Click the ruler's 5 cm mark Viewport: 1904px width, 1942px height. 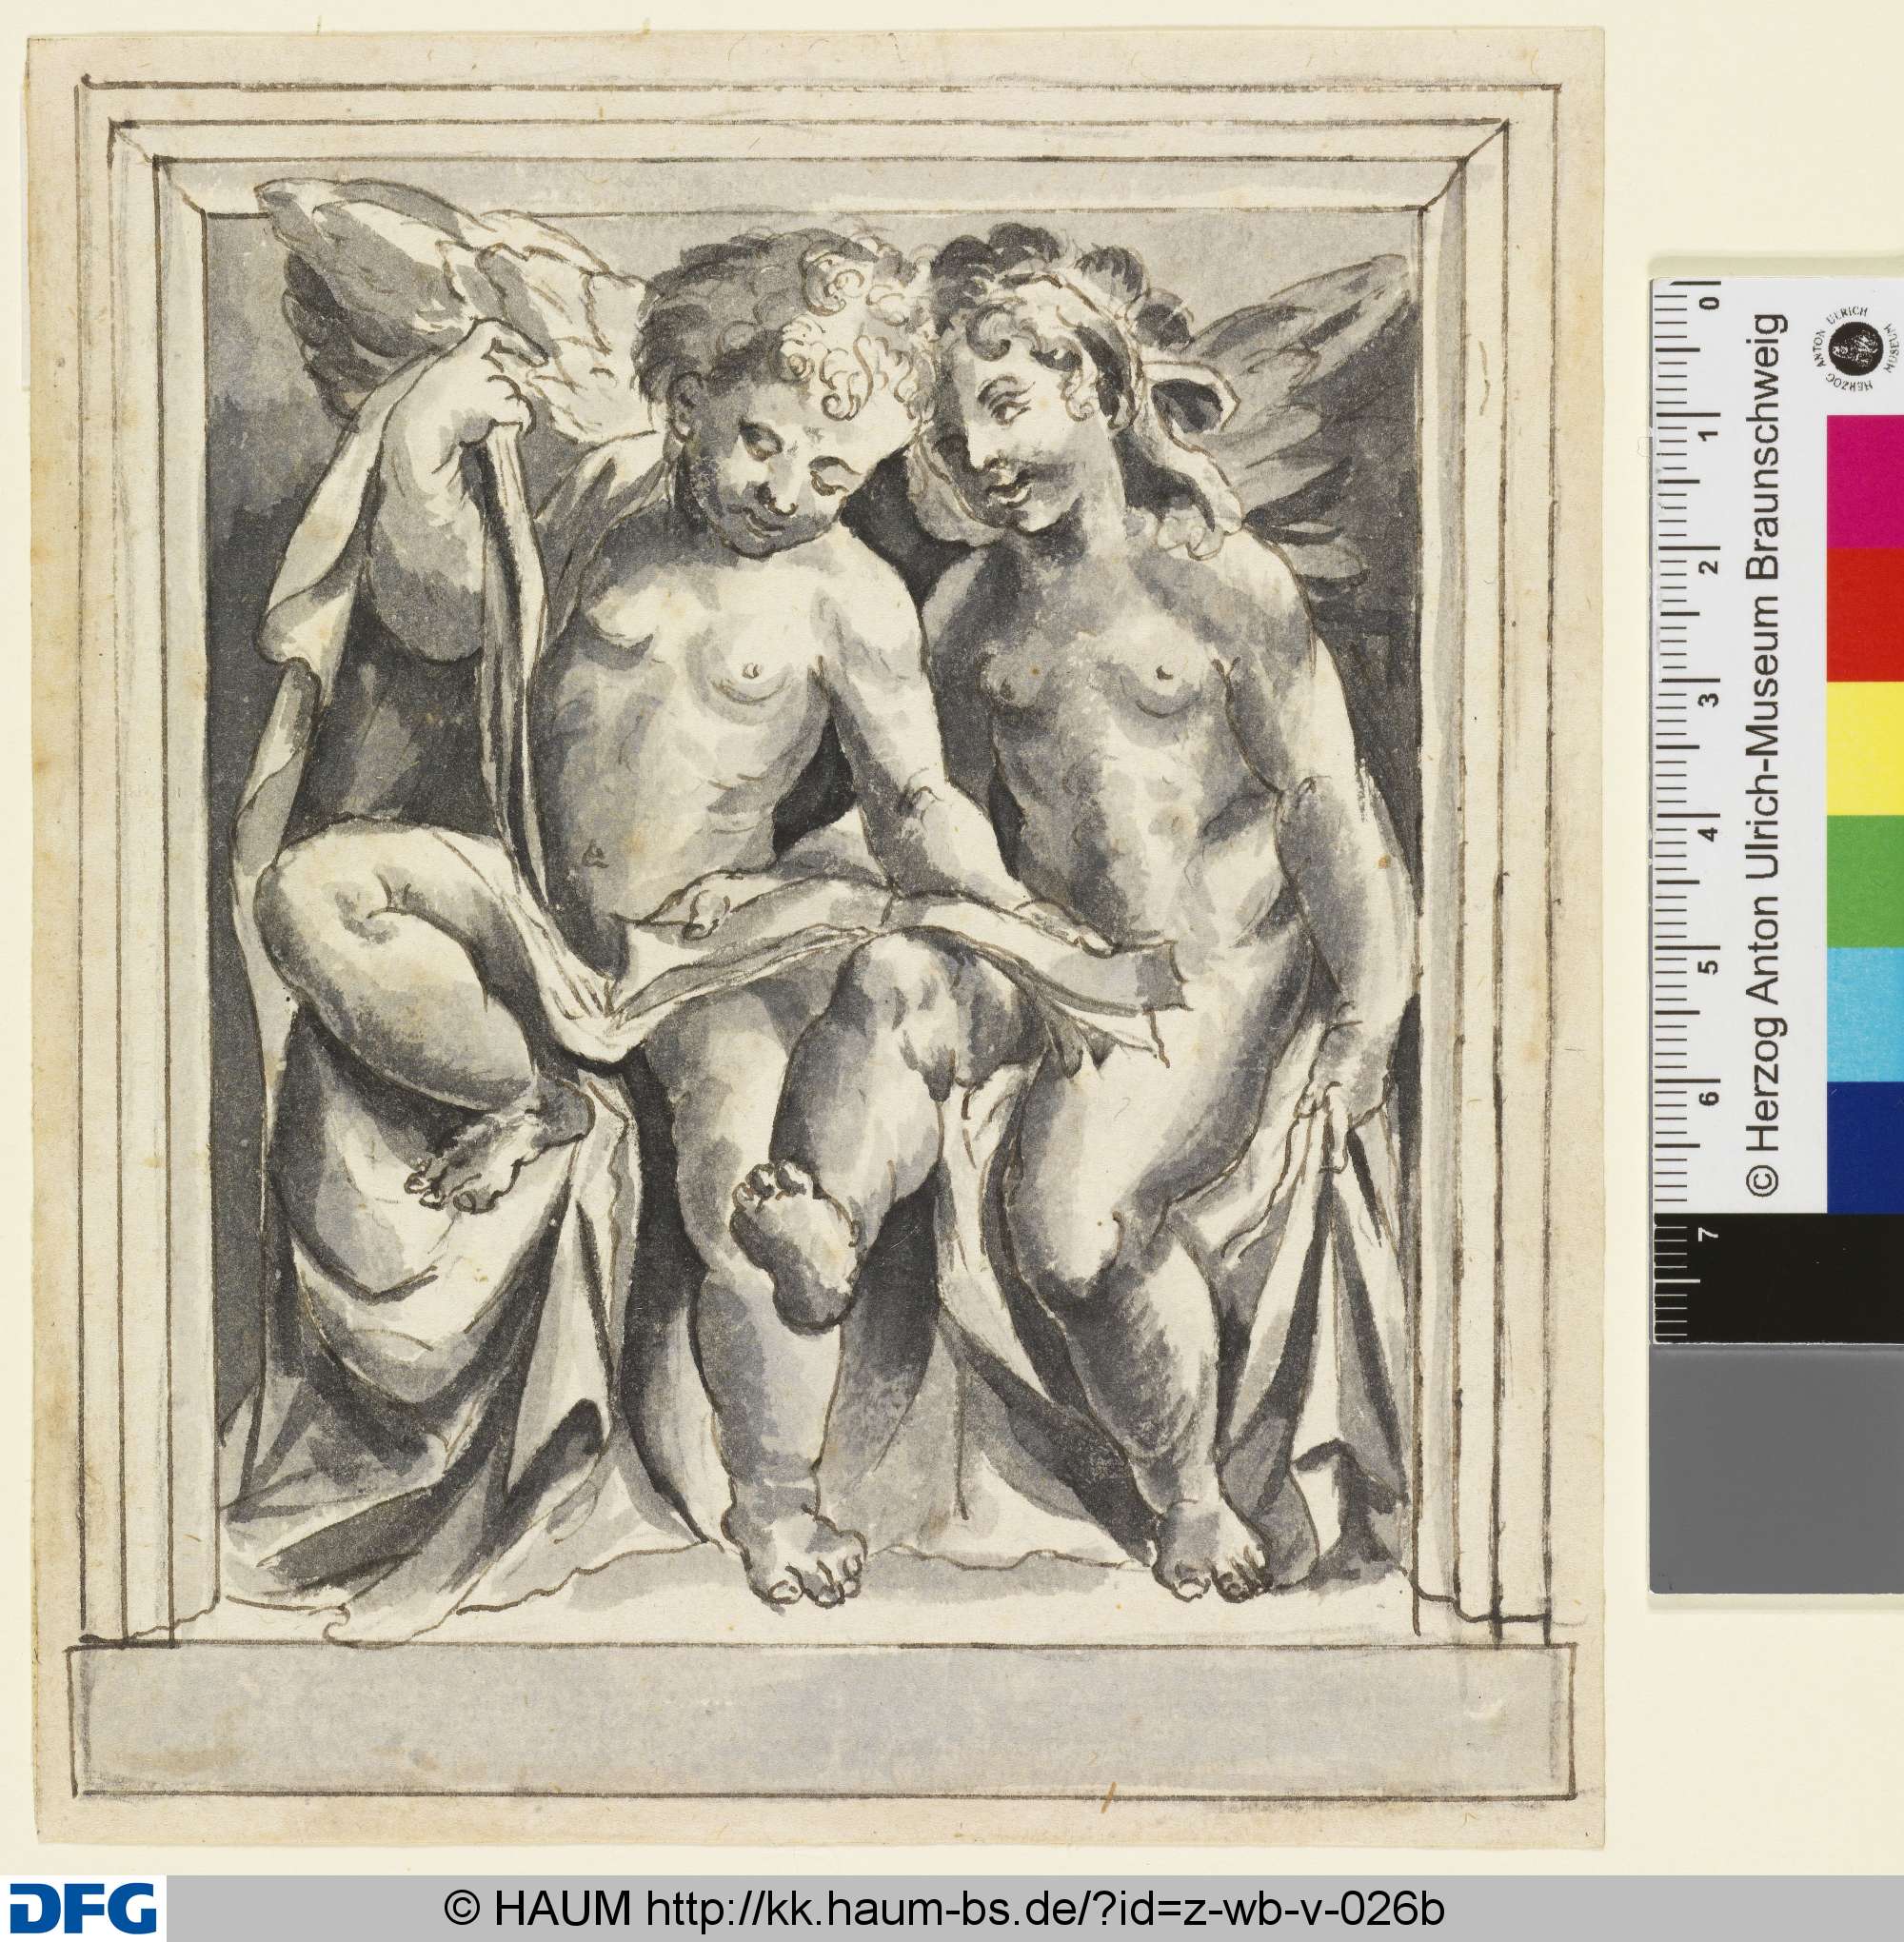1710,967
